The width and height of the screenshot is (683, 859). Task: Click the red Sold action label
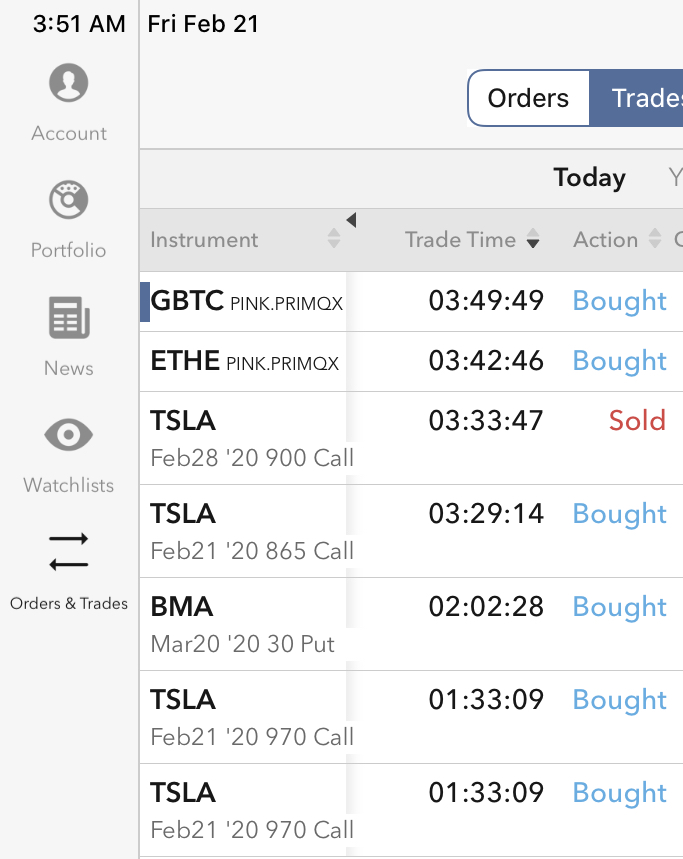(637, 420)
